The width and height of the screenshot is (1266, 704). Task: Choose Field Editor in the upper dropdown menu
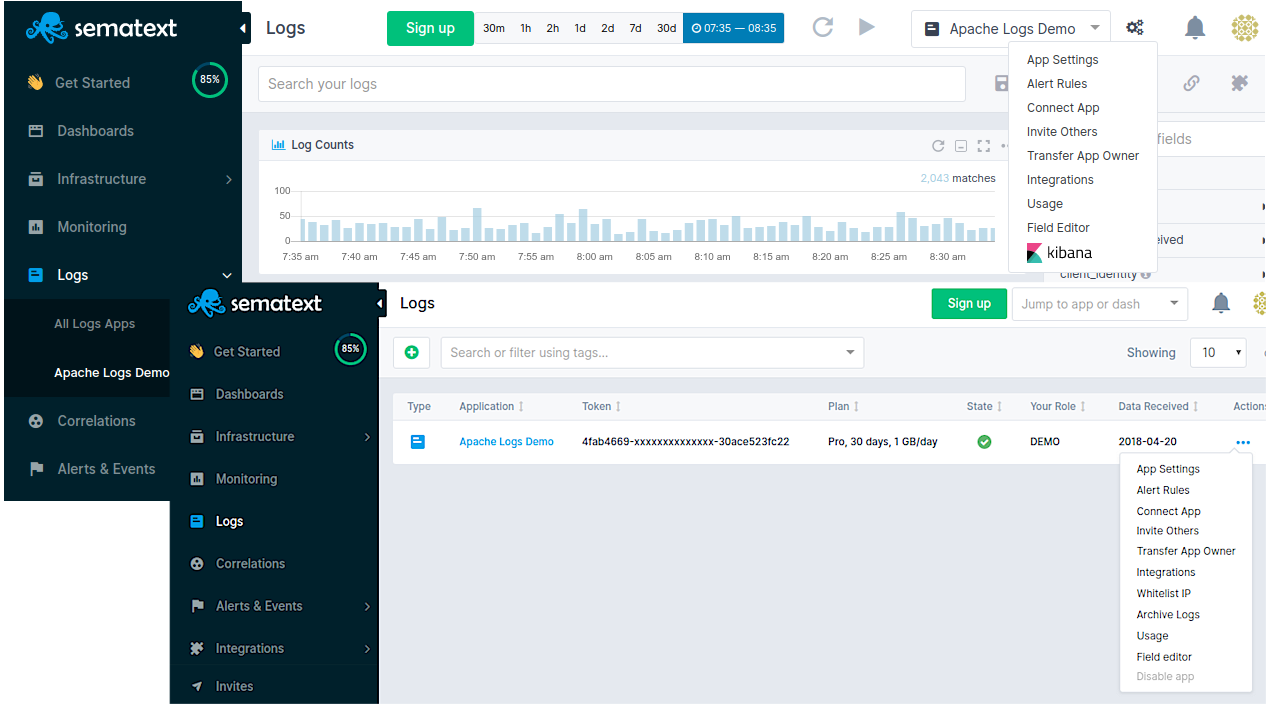tap(1058, 228)
